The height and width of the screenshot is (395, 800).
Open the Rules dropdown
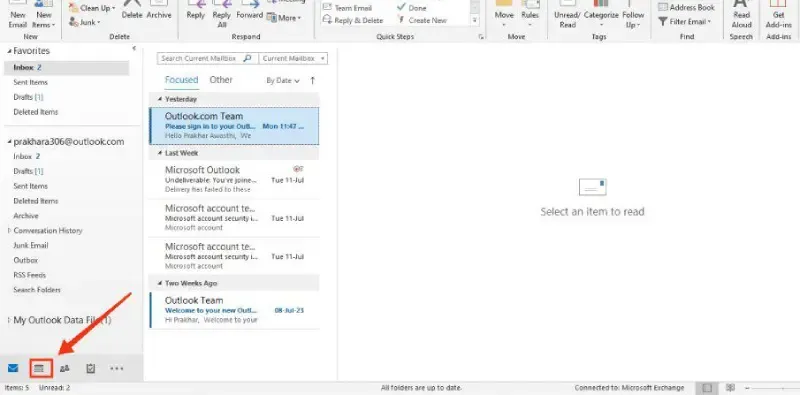pyautogui.click(x=530, y=15)
